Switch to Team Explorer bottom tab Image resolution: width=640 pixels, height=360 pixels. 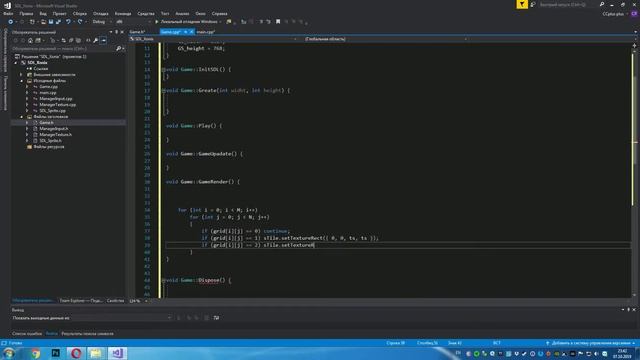(x=81, y=301)
